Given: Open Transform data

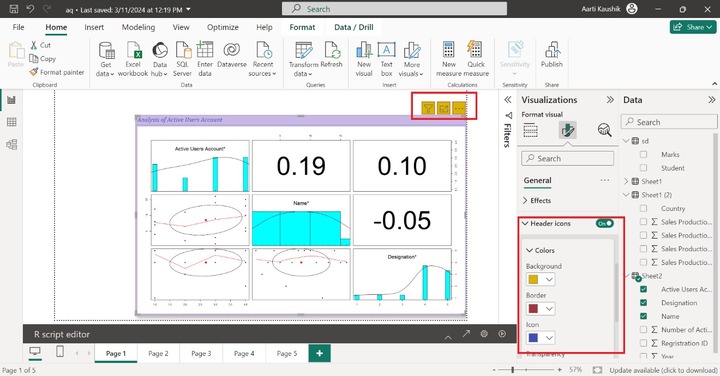Looking at the screenshot, I should pyautogui.click(x=303, y=59).
